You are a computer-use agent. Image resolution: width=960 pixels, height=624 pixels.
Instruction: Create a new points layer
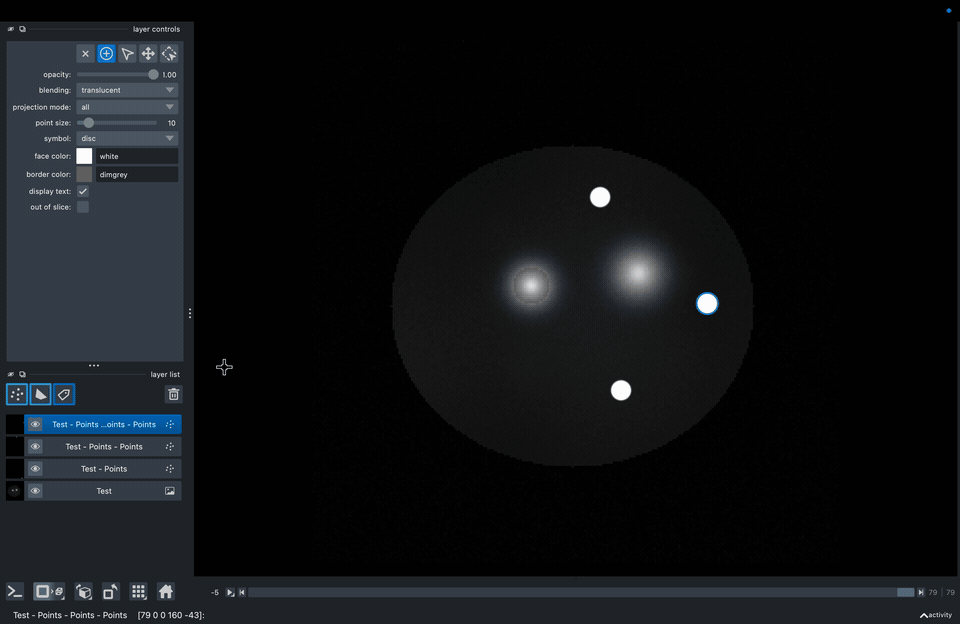(x=17, y=394)
